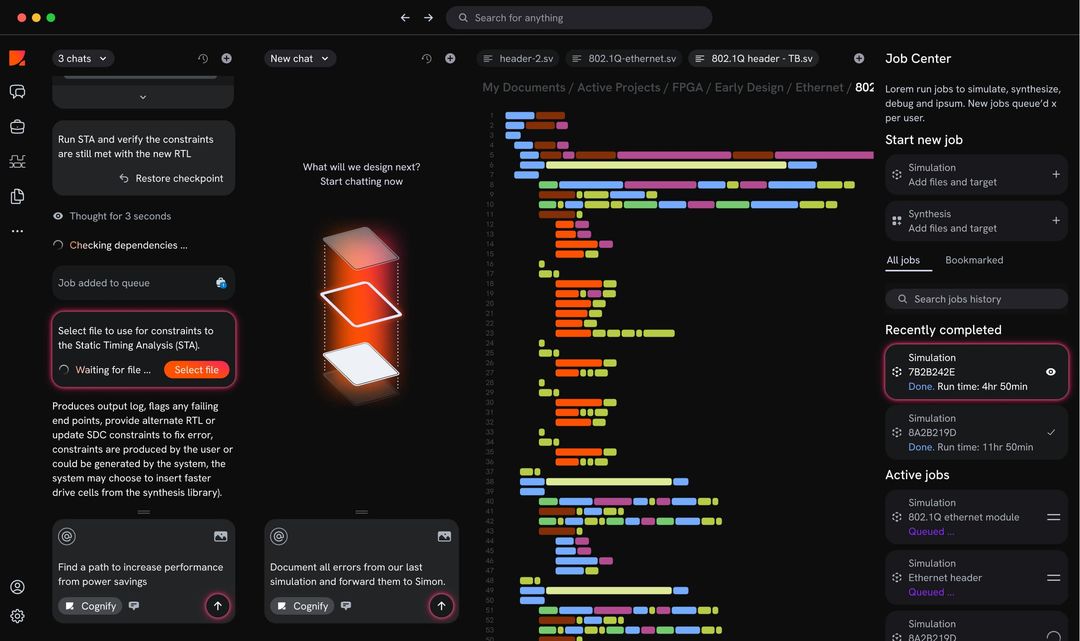Viewport: 1080px width, 641px height.
Task: Mention with @ in 'Document all errors' box
Action: coord(279,536)
